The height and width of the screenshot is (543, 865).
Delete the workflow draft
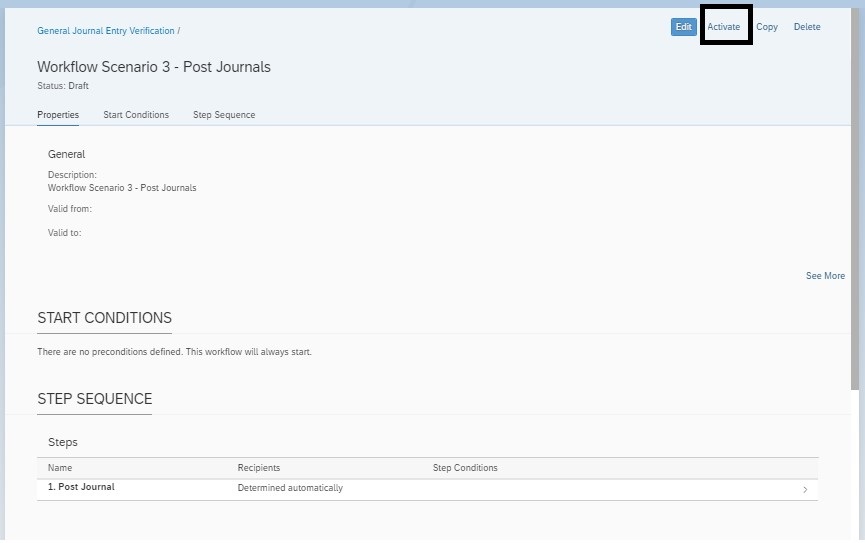[807, 26]
